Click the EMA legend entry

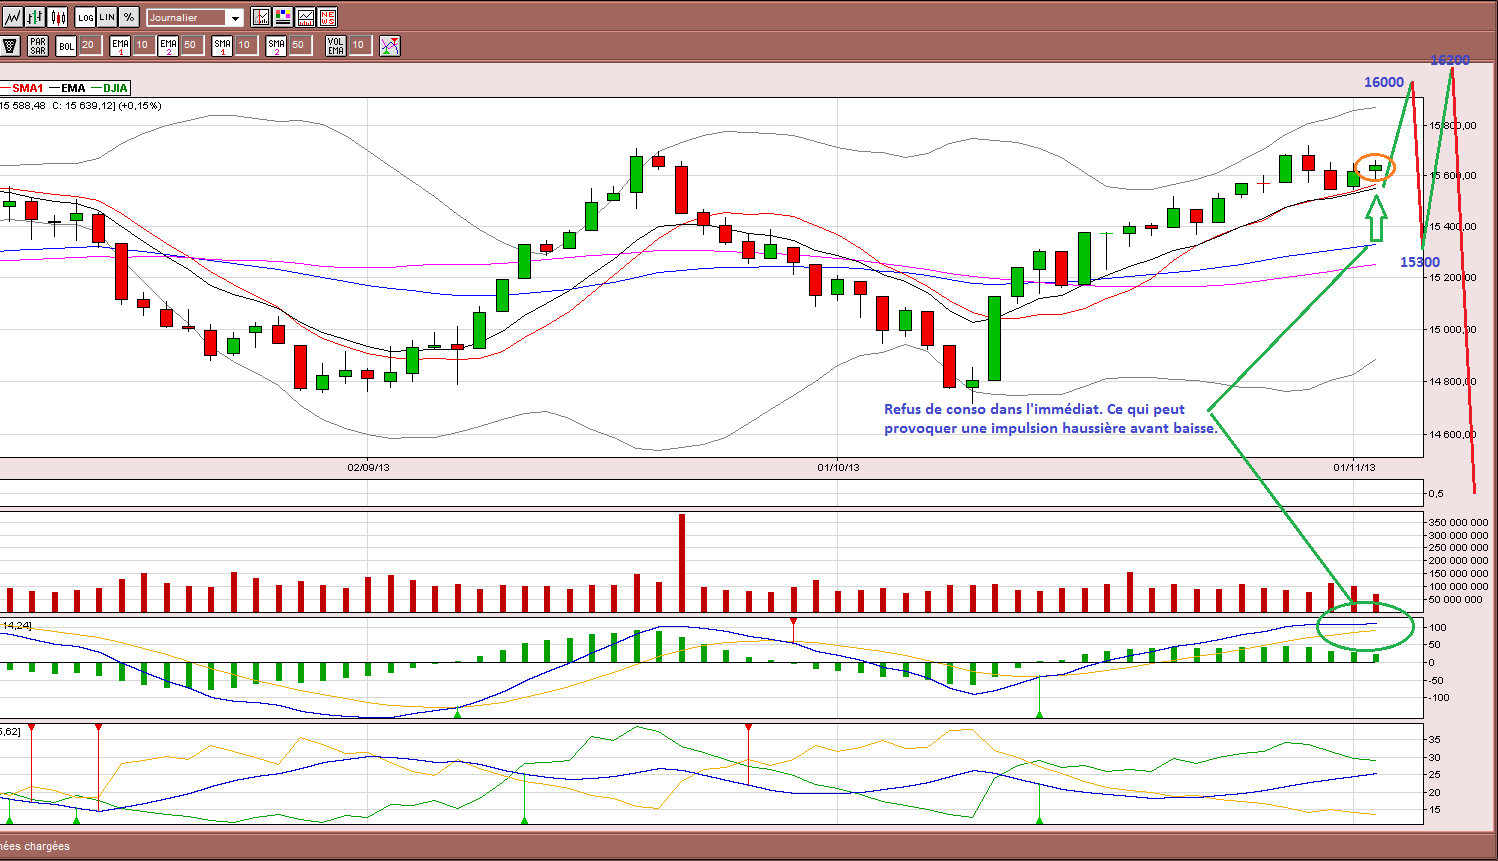pos(73,88)
